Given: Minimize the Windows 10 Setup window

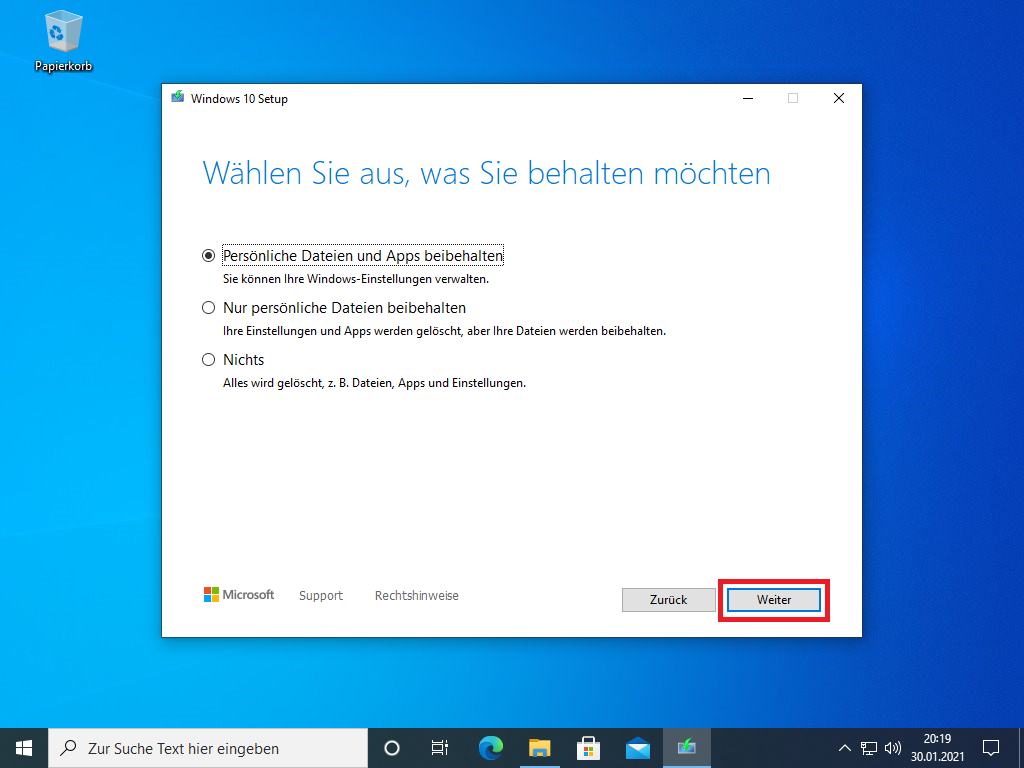Looking at the screenshot, I should coord(748,98).
